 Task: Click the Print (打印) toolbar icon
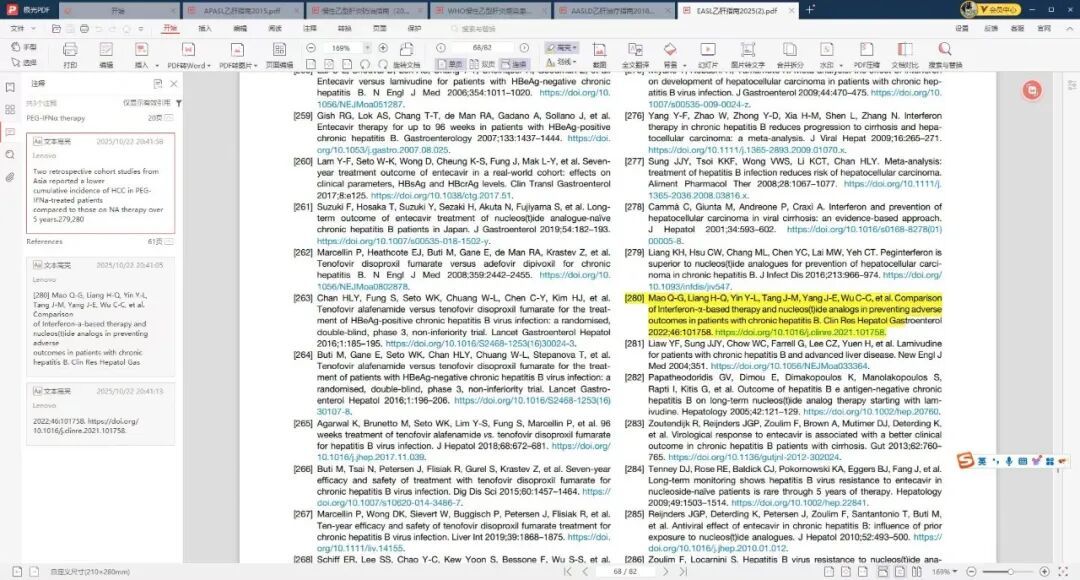[x=70, y=53]
